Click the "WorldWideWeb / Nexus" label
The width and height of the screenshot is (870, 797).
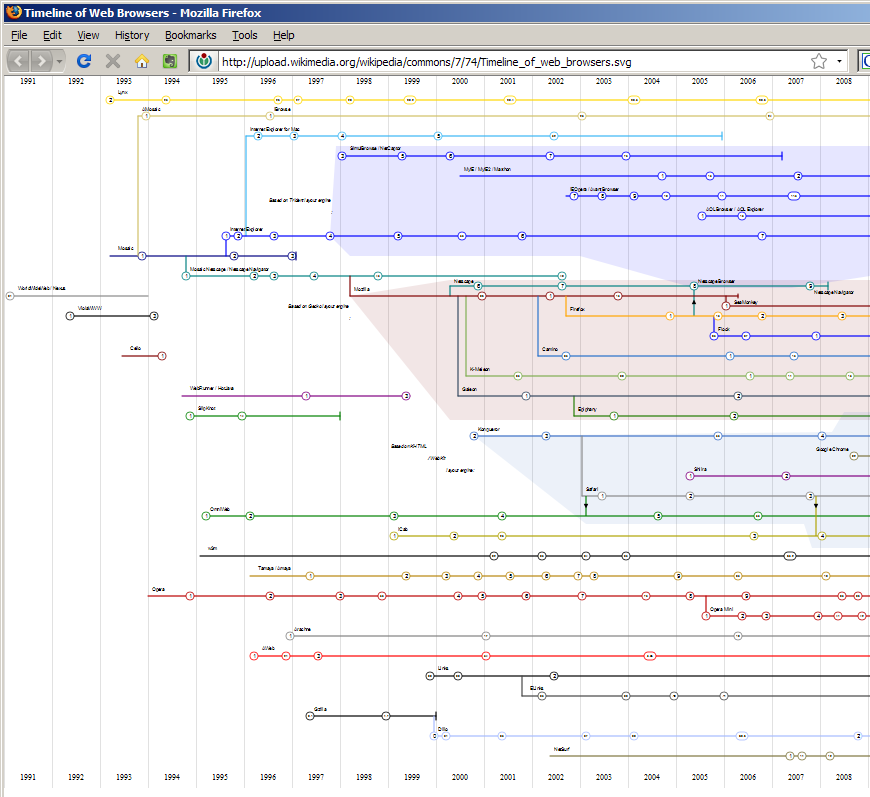coord(41,288)
